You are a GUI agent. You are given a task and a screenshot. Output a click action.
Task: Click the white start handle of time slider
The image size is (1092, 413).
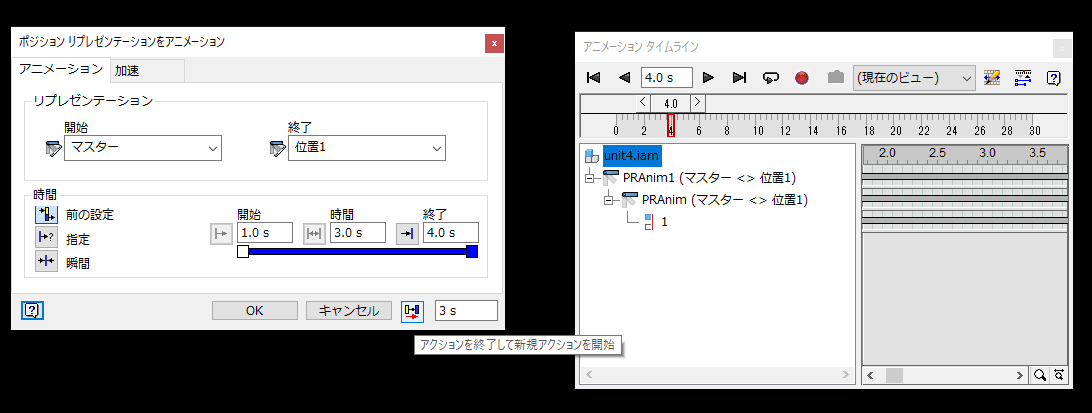coord(243,251)
